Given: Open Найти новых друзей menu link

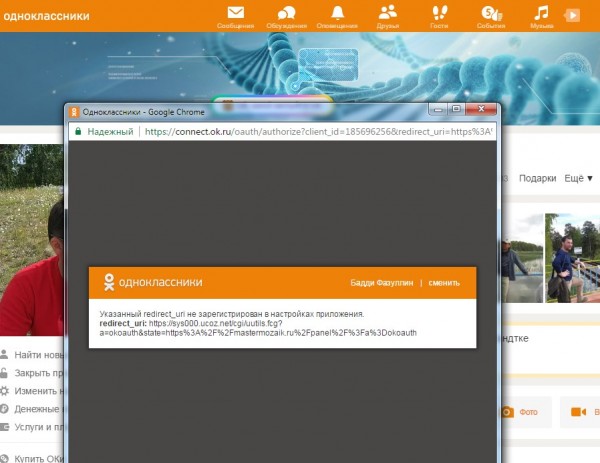Looking at the screenshot, I should coord(39,355).
